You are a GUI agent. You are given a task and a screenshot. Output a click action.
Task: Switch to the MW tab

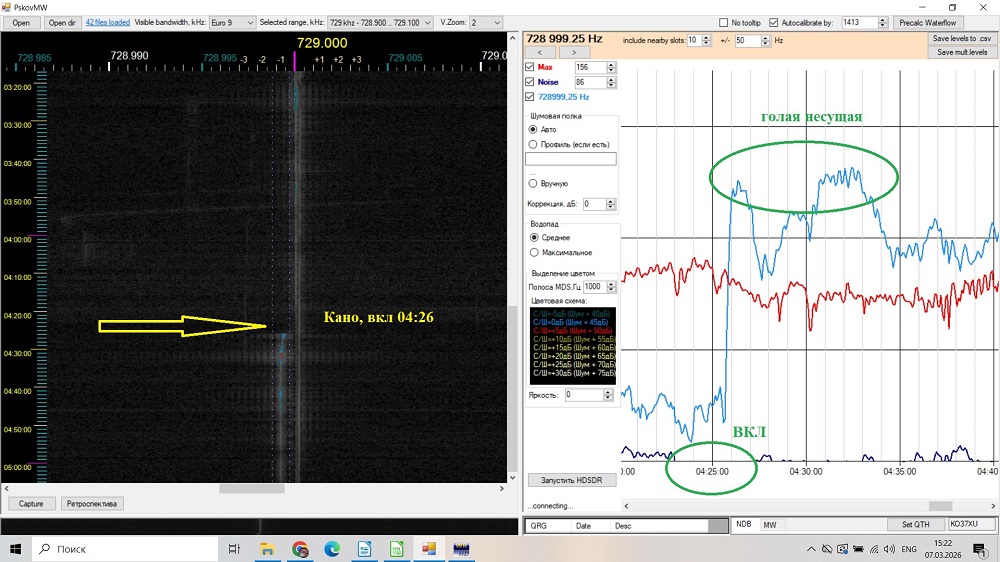point(770,525)
